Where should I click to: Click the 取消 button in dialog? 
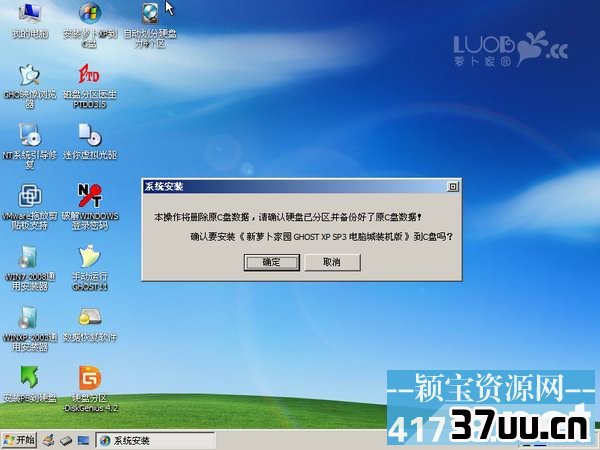point(332,262)
